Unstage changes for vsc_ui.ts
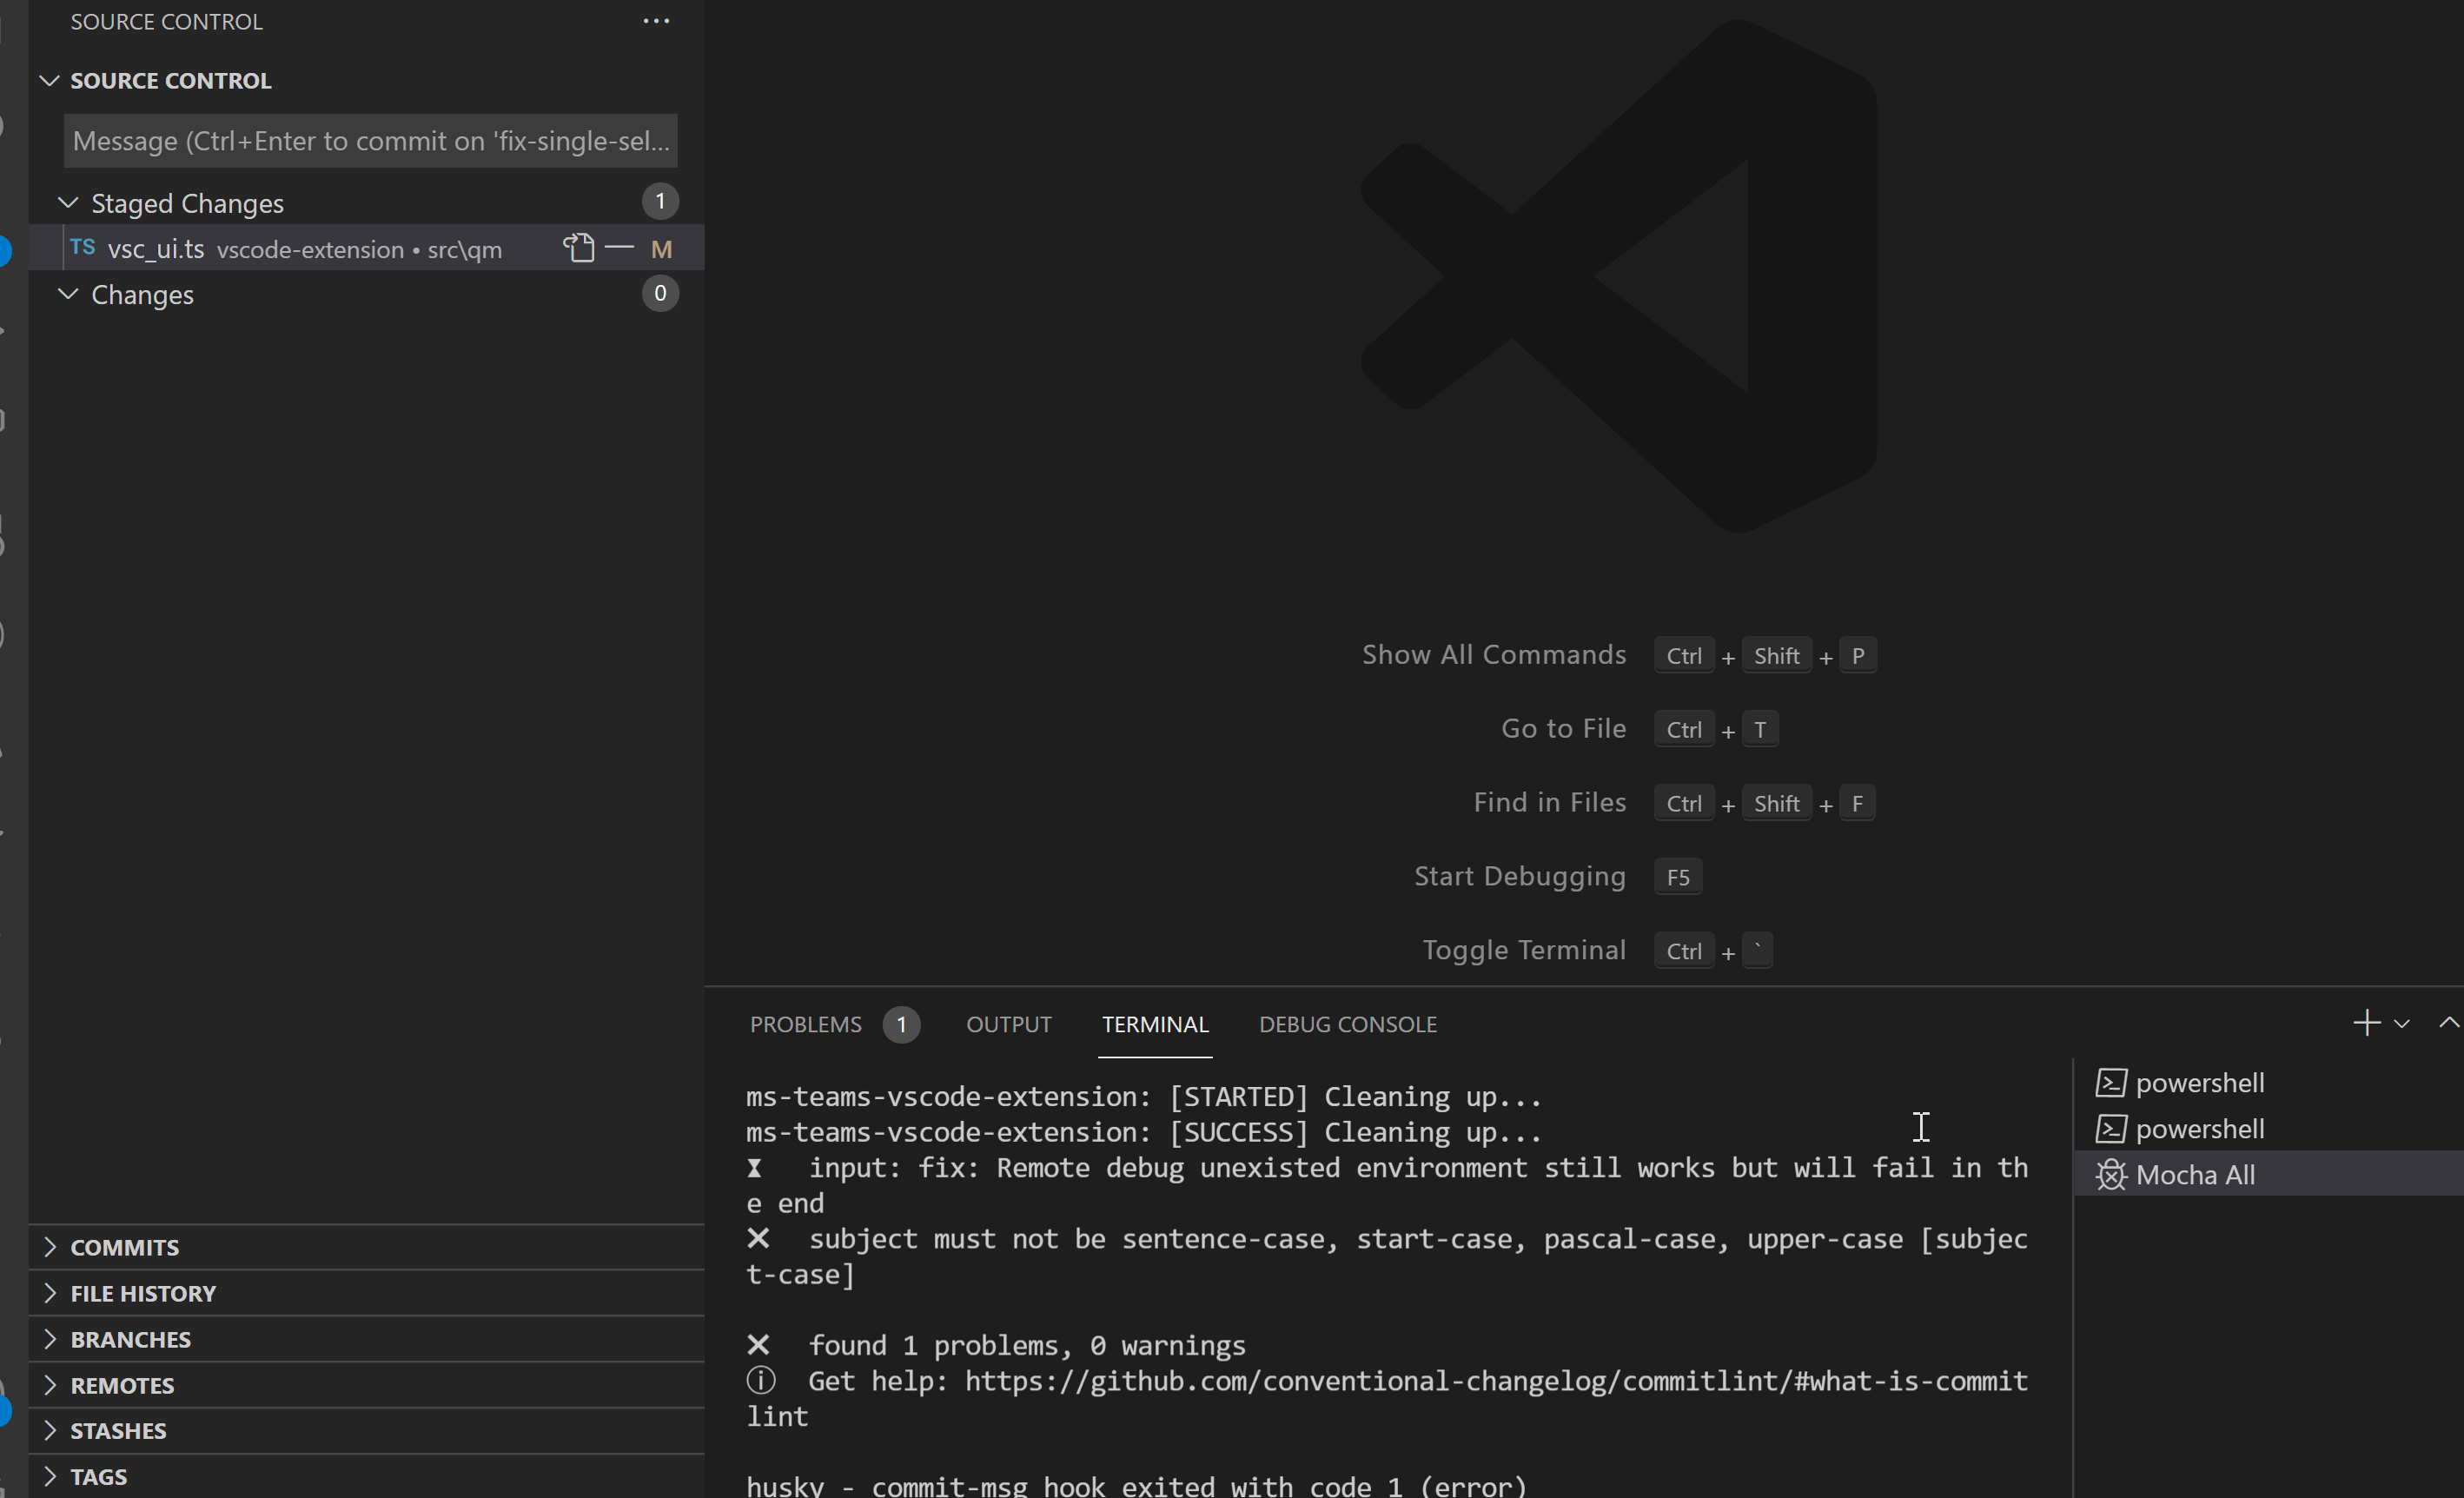The width and height of the screenshot is (2464, 1498). [x=619, y=247]
